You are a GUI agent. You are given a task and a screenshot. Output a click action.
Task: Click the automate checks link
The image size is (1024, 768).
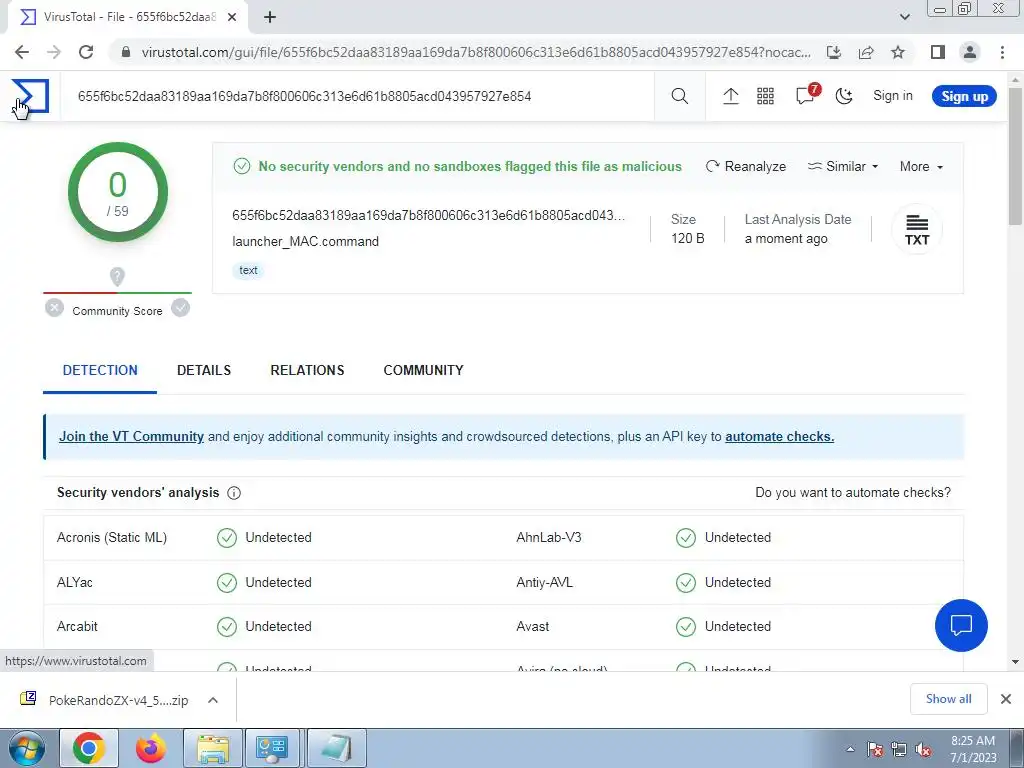coord(779,436)
